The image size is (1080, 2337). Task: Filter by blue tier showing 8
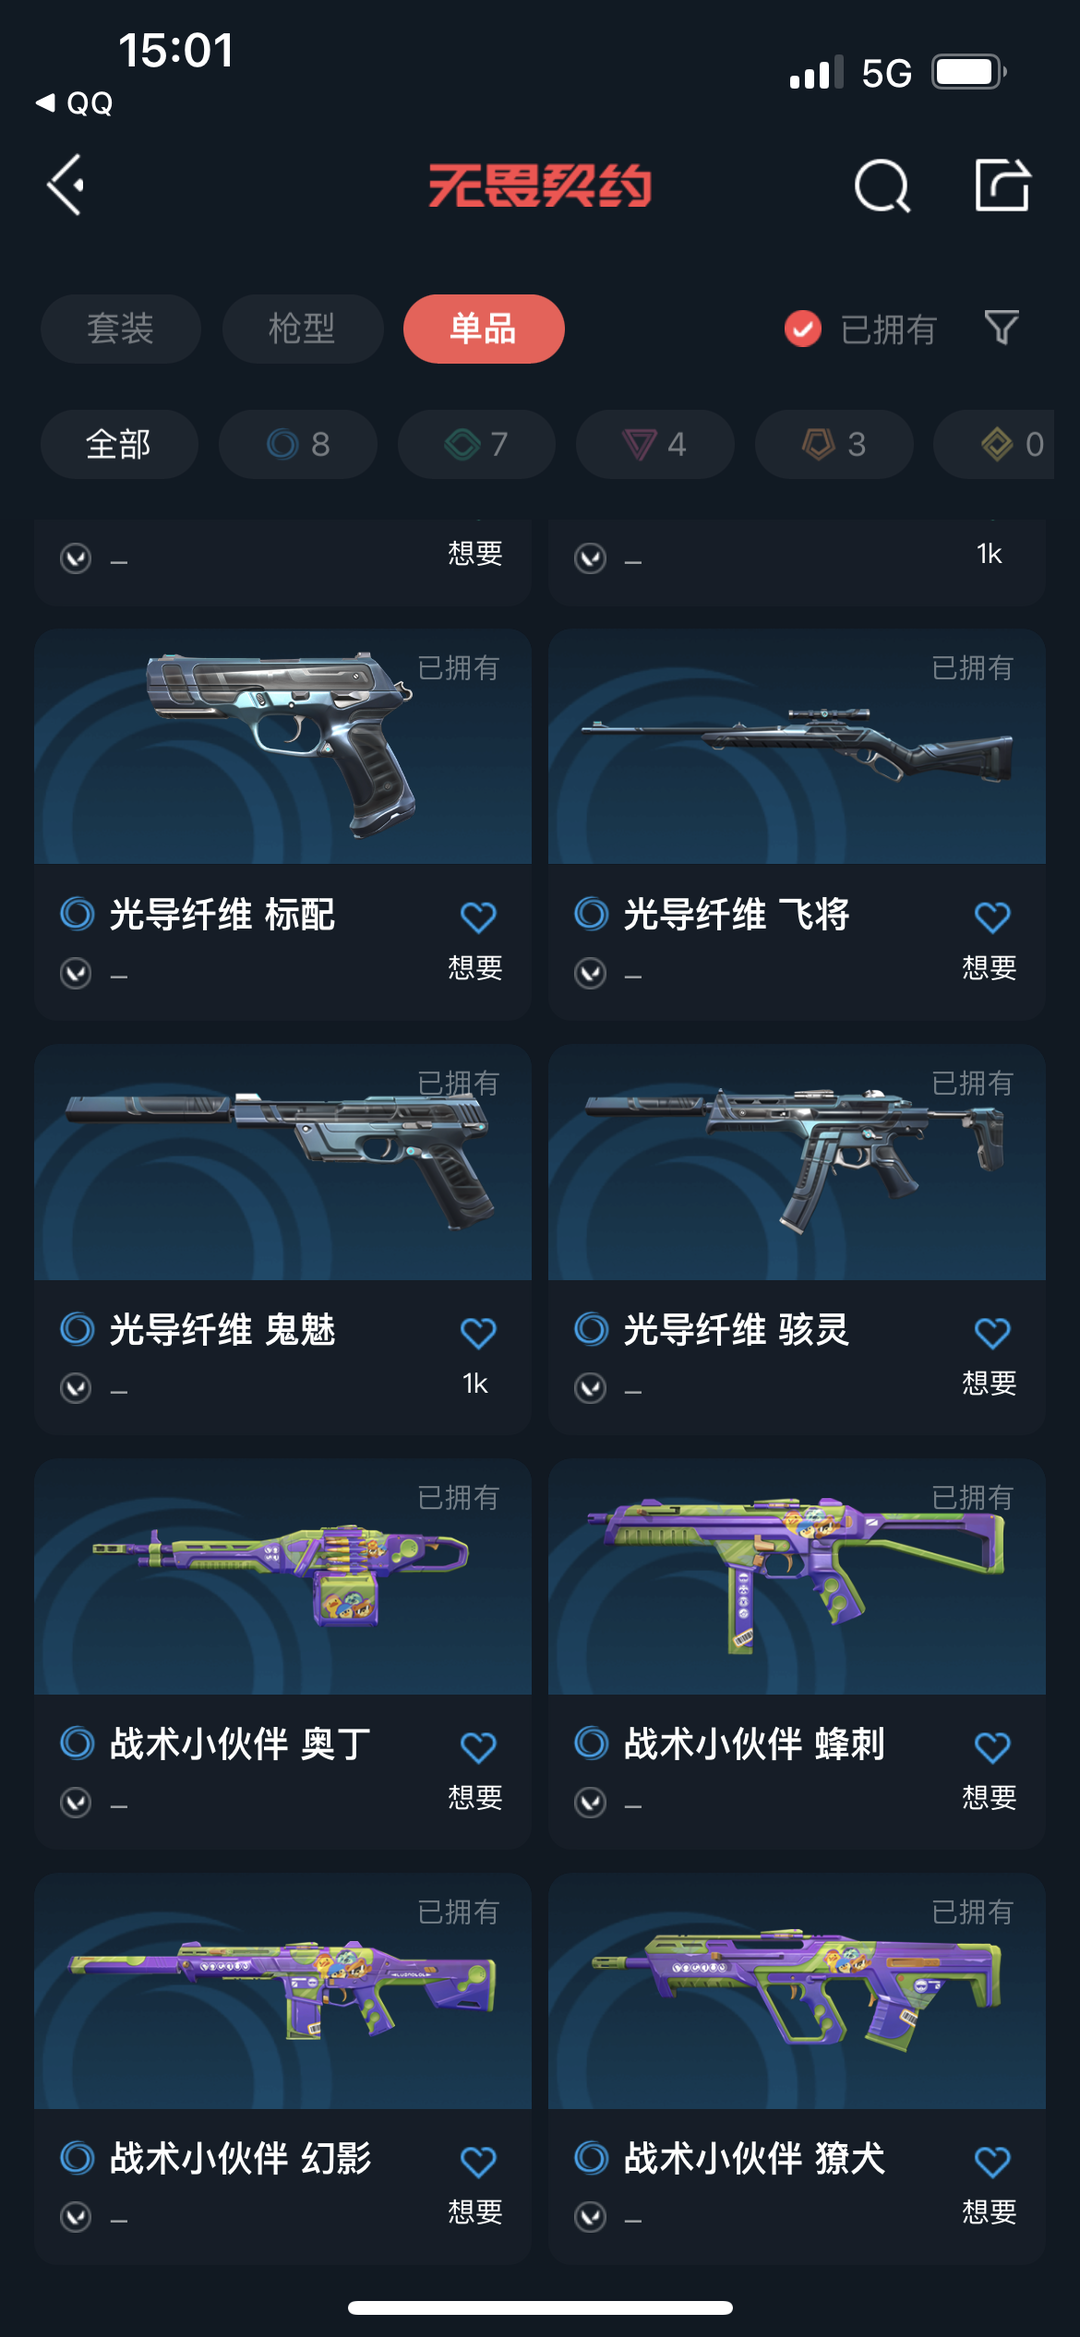coord(298,444)
